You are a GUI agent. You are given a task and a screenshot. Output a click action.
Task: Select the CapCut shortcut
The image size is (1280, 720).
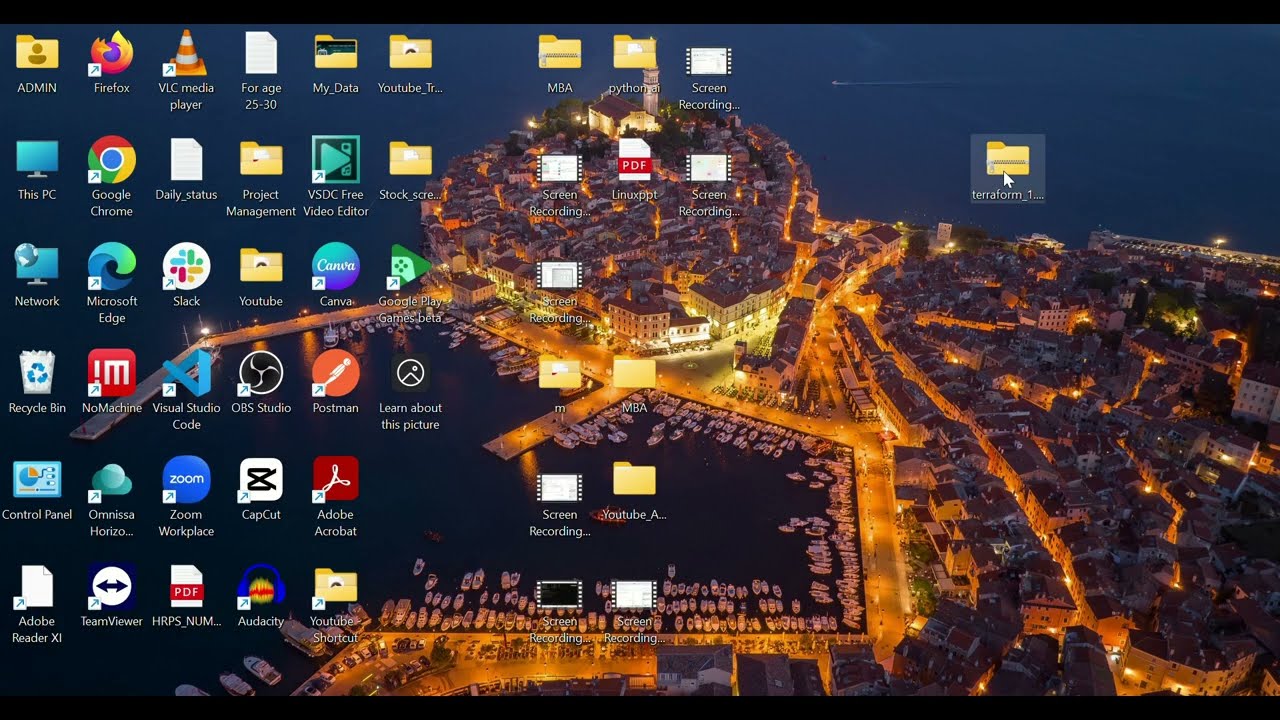261,490
